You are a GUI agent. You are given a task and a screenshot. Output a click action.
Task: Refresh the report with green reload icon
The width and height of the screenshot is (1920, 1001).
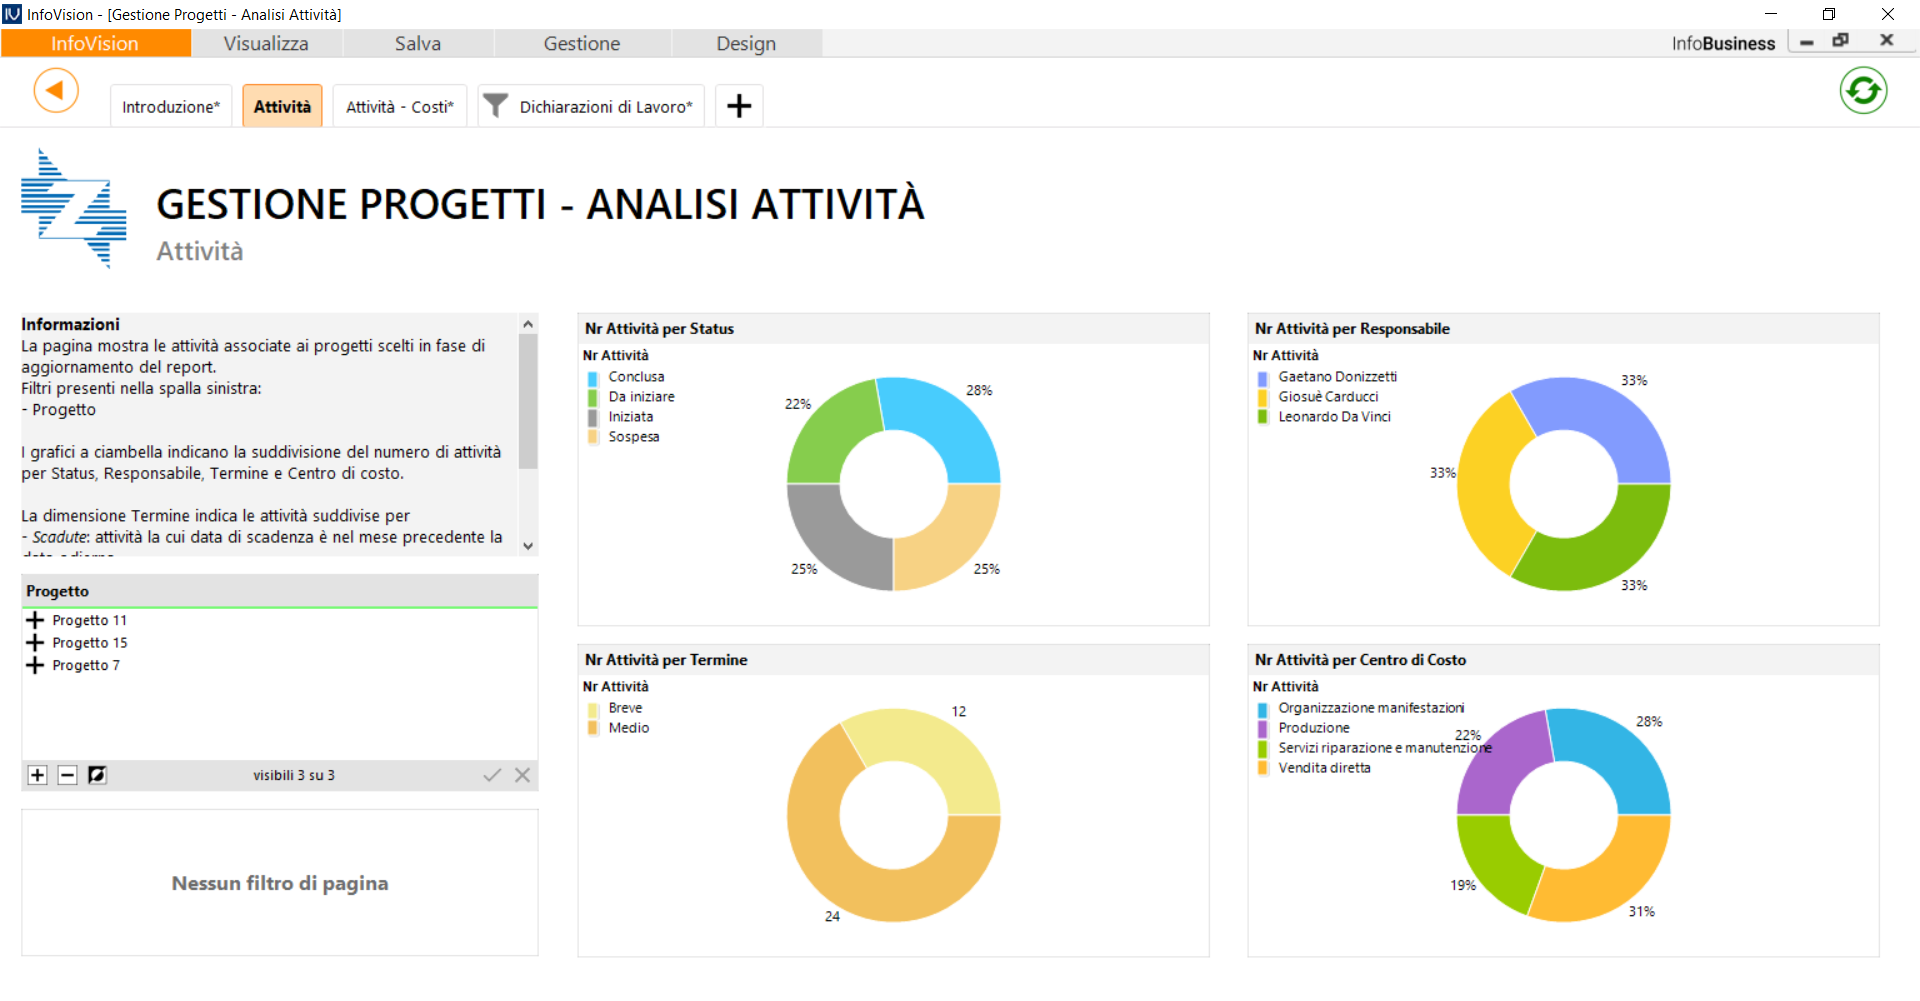coord(1863,91)
